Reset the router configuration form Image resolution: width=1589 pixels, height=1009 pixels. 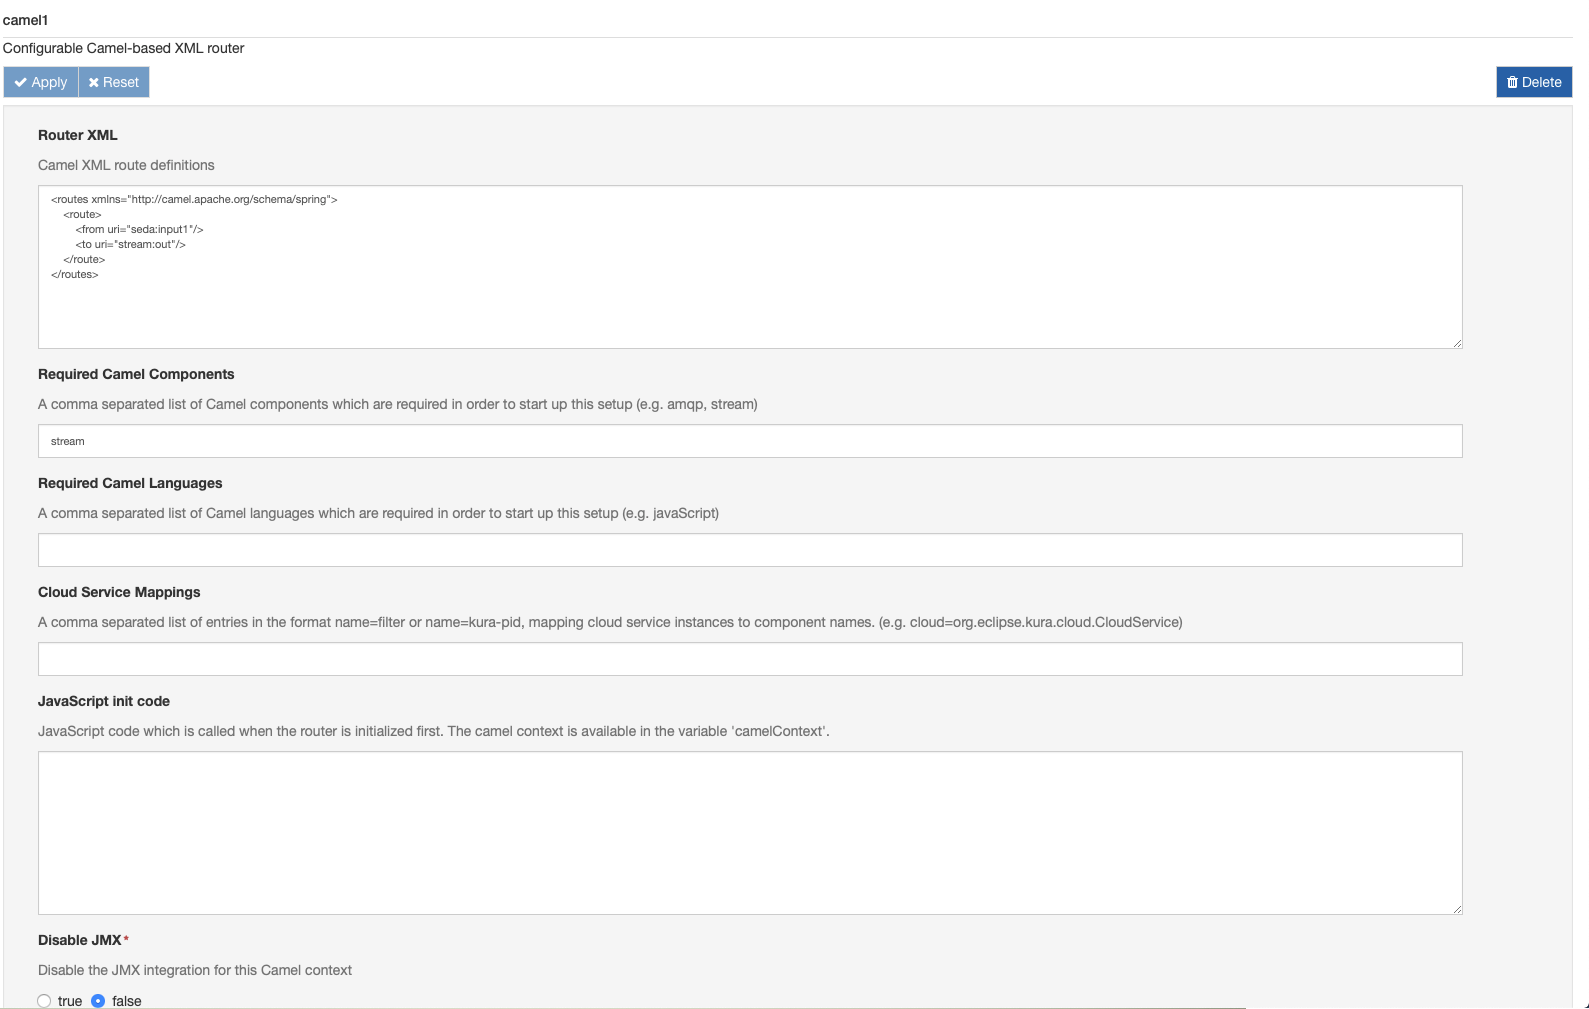point(113,82)
